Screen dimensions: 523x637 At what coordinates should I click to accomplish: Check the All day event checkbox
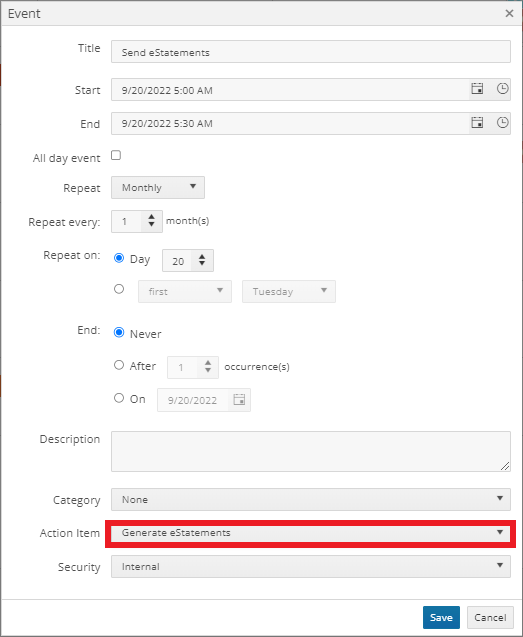(116, 155)
